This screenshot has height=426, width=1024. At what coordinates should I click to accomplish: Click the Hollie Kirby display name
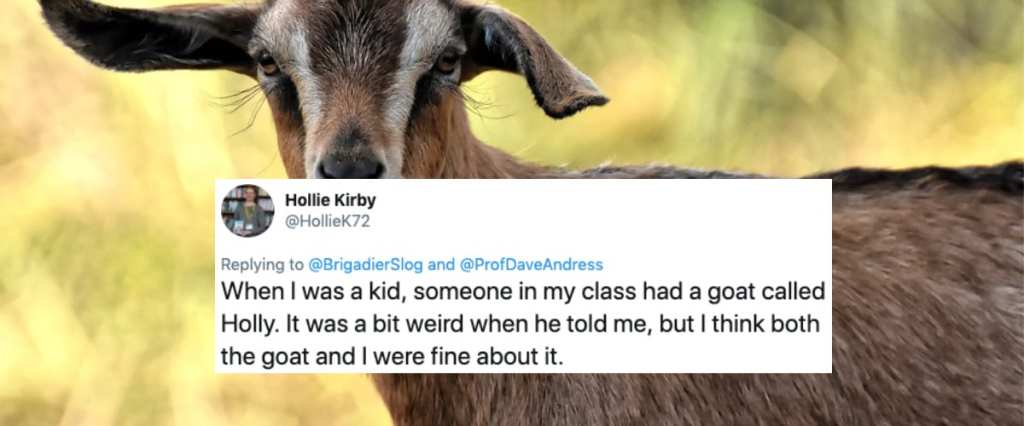pos(330,201)
